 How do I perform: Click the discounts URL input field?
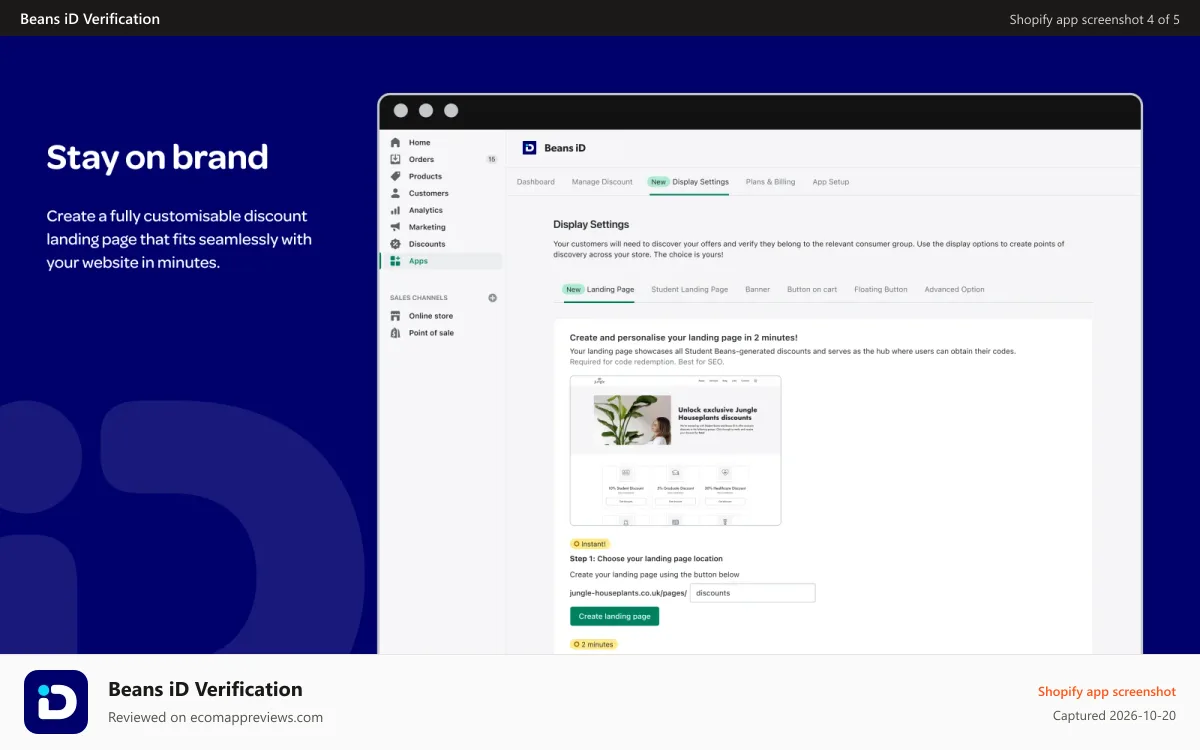pos(753,593)
